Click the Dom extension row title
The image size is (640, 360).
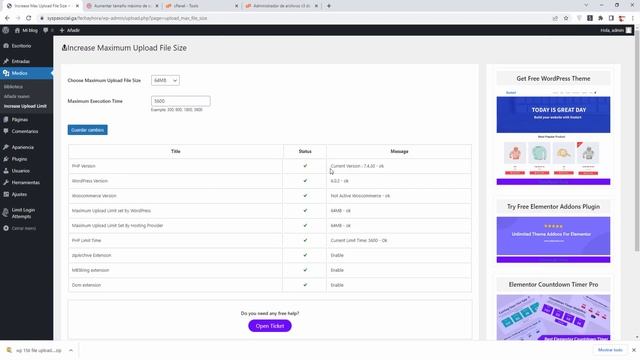point(87,285)
